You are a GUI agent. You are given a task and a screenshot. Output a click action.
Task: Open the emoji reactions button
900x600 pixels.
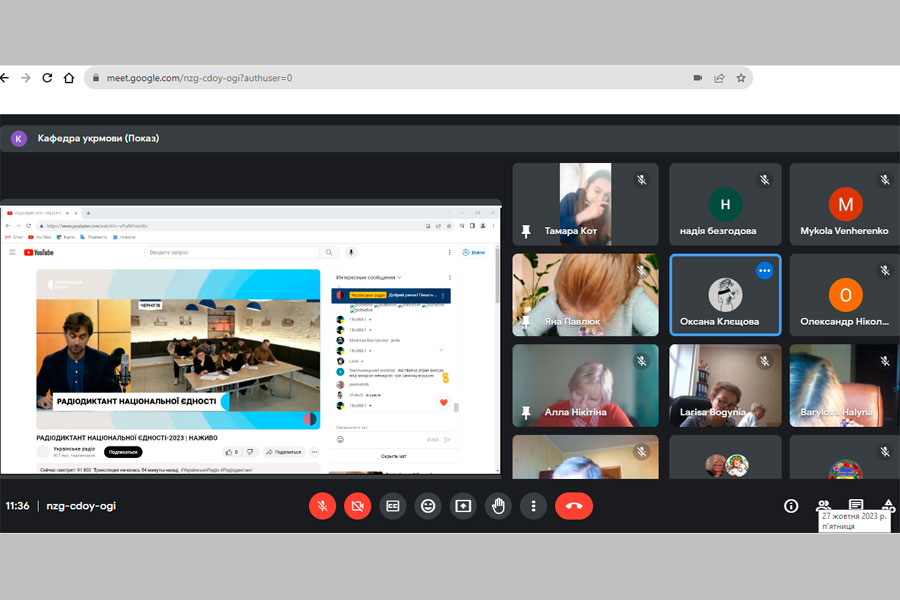coord(428,506)
